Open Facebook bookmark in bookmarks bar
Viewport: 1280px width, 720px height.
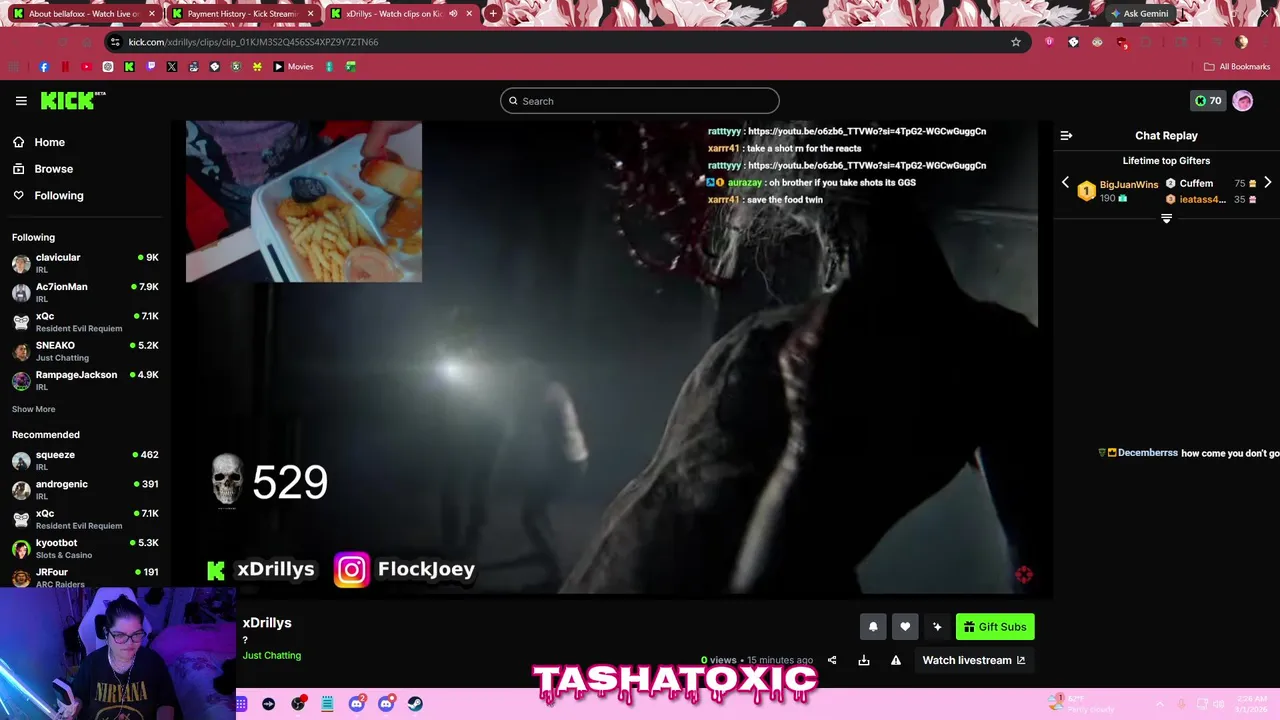click(x=44, y=67)
